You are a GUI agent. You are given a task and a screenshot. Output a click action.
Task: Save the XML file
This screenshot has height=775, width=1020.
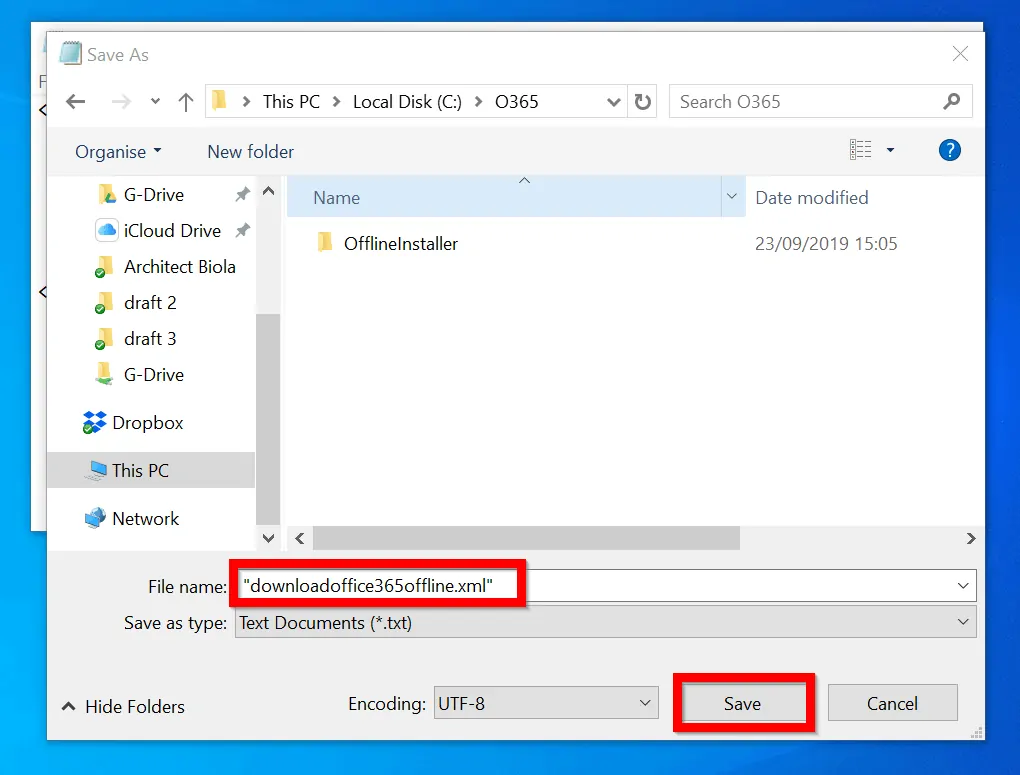click(743, 703)
